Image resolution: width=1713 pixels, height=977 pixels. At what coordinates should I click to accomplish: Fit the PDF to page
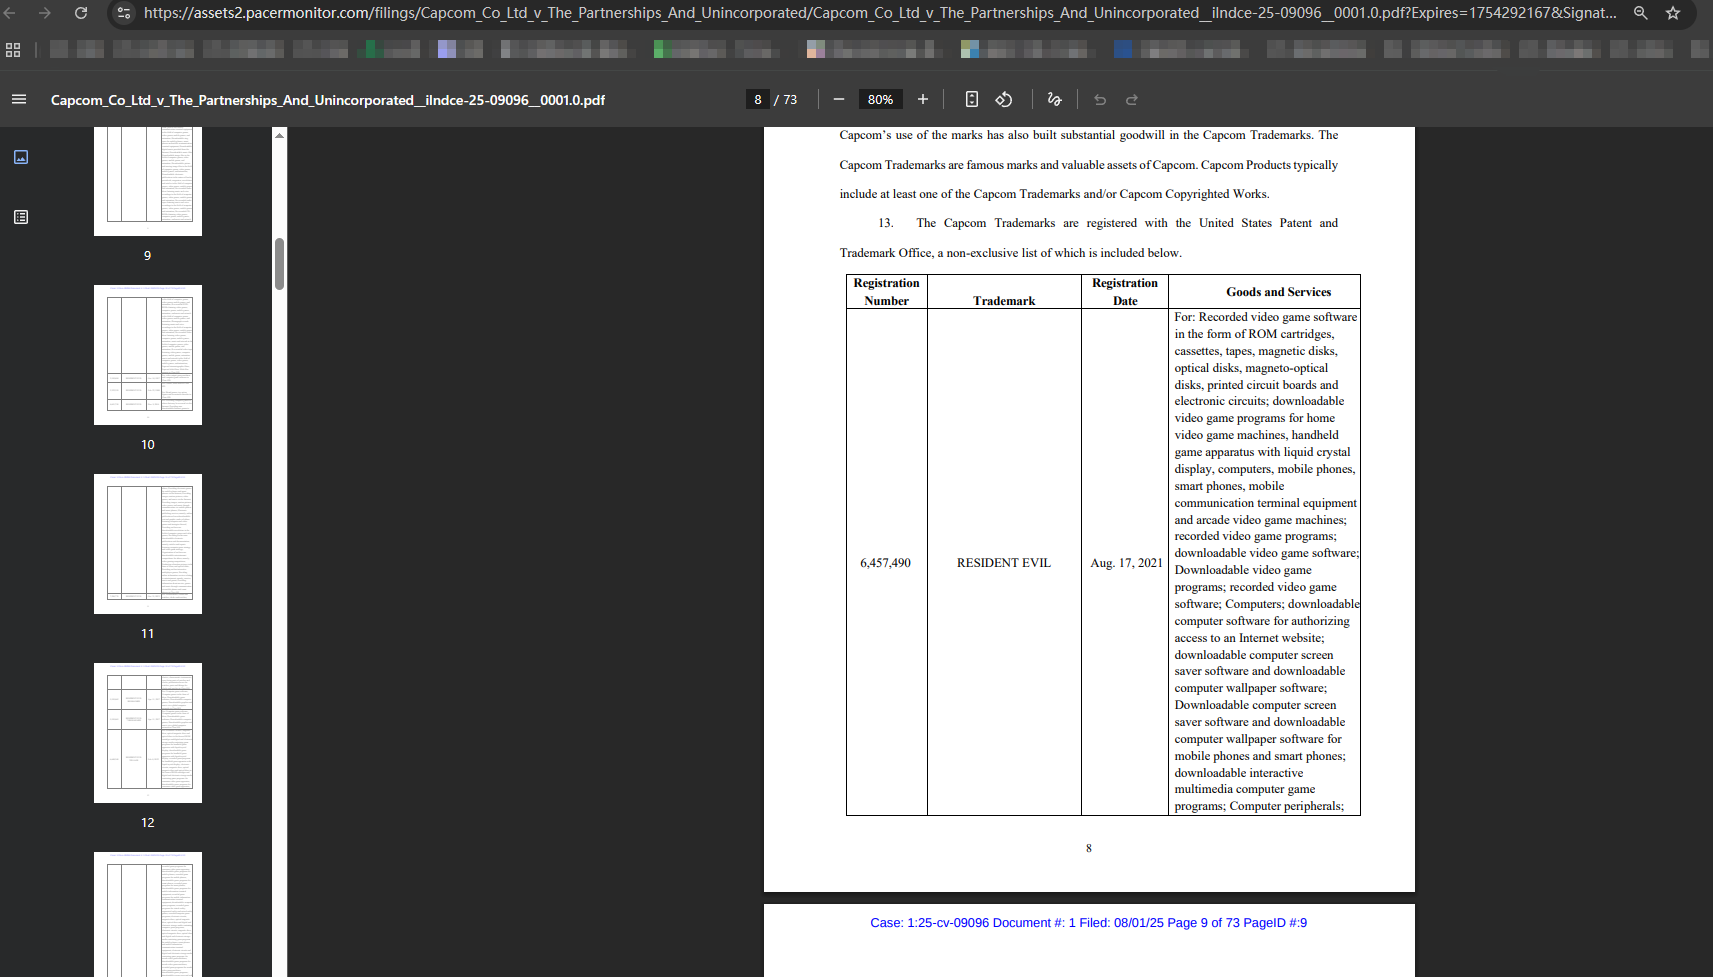click(x=972, y=99)
